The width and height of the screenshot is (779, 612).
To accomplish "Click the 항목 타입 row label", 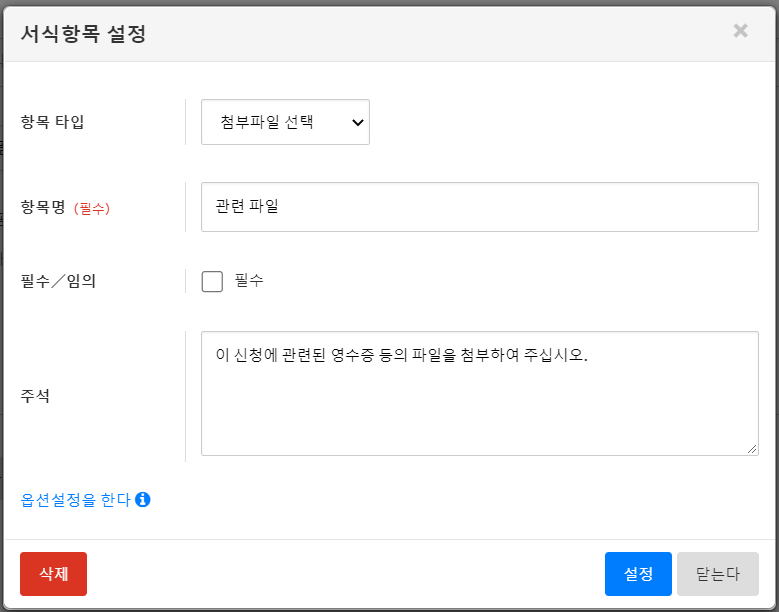I will click(x=53, y=122).
